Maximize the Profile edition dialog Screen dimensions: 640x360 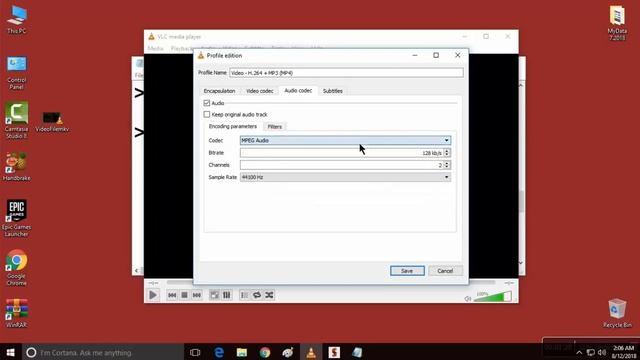pyautogui.click(x=436, y=55)
